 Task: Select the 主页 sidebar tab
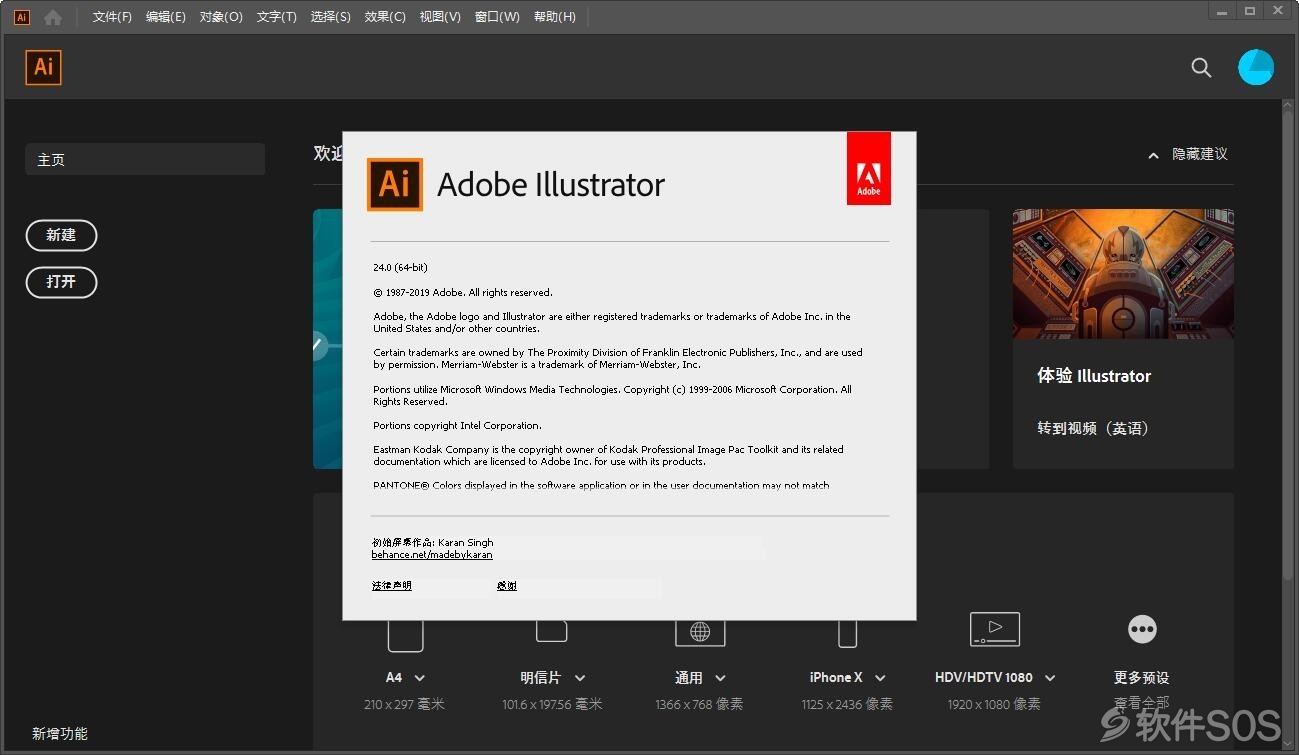point(145,160)
